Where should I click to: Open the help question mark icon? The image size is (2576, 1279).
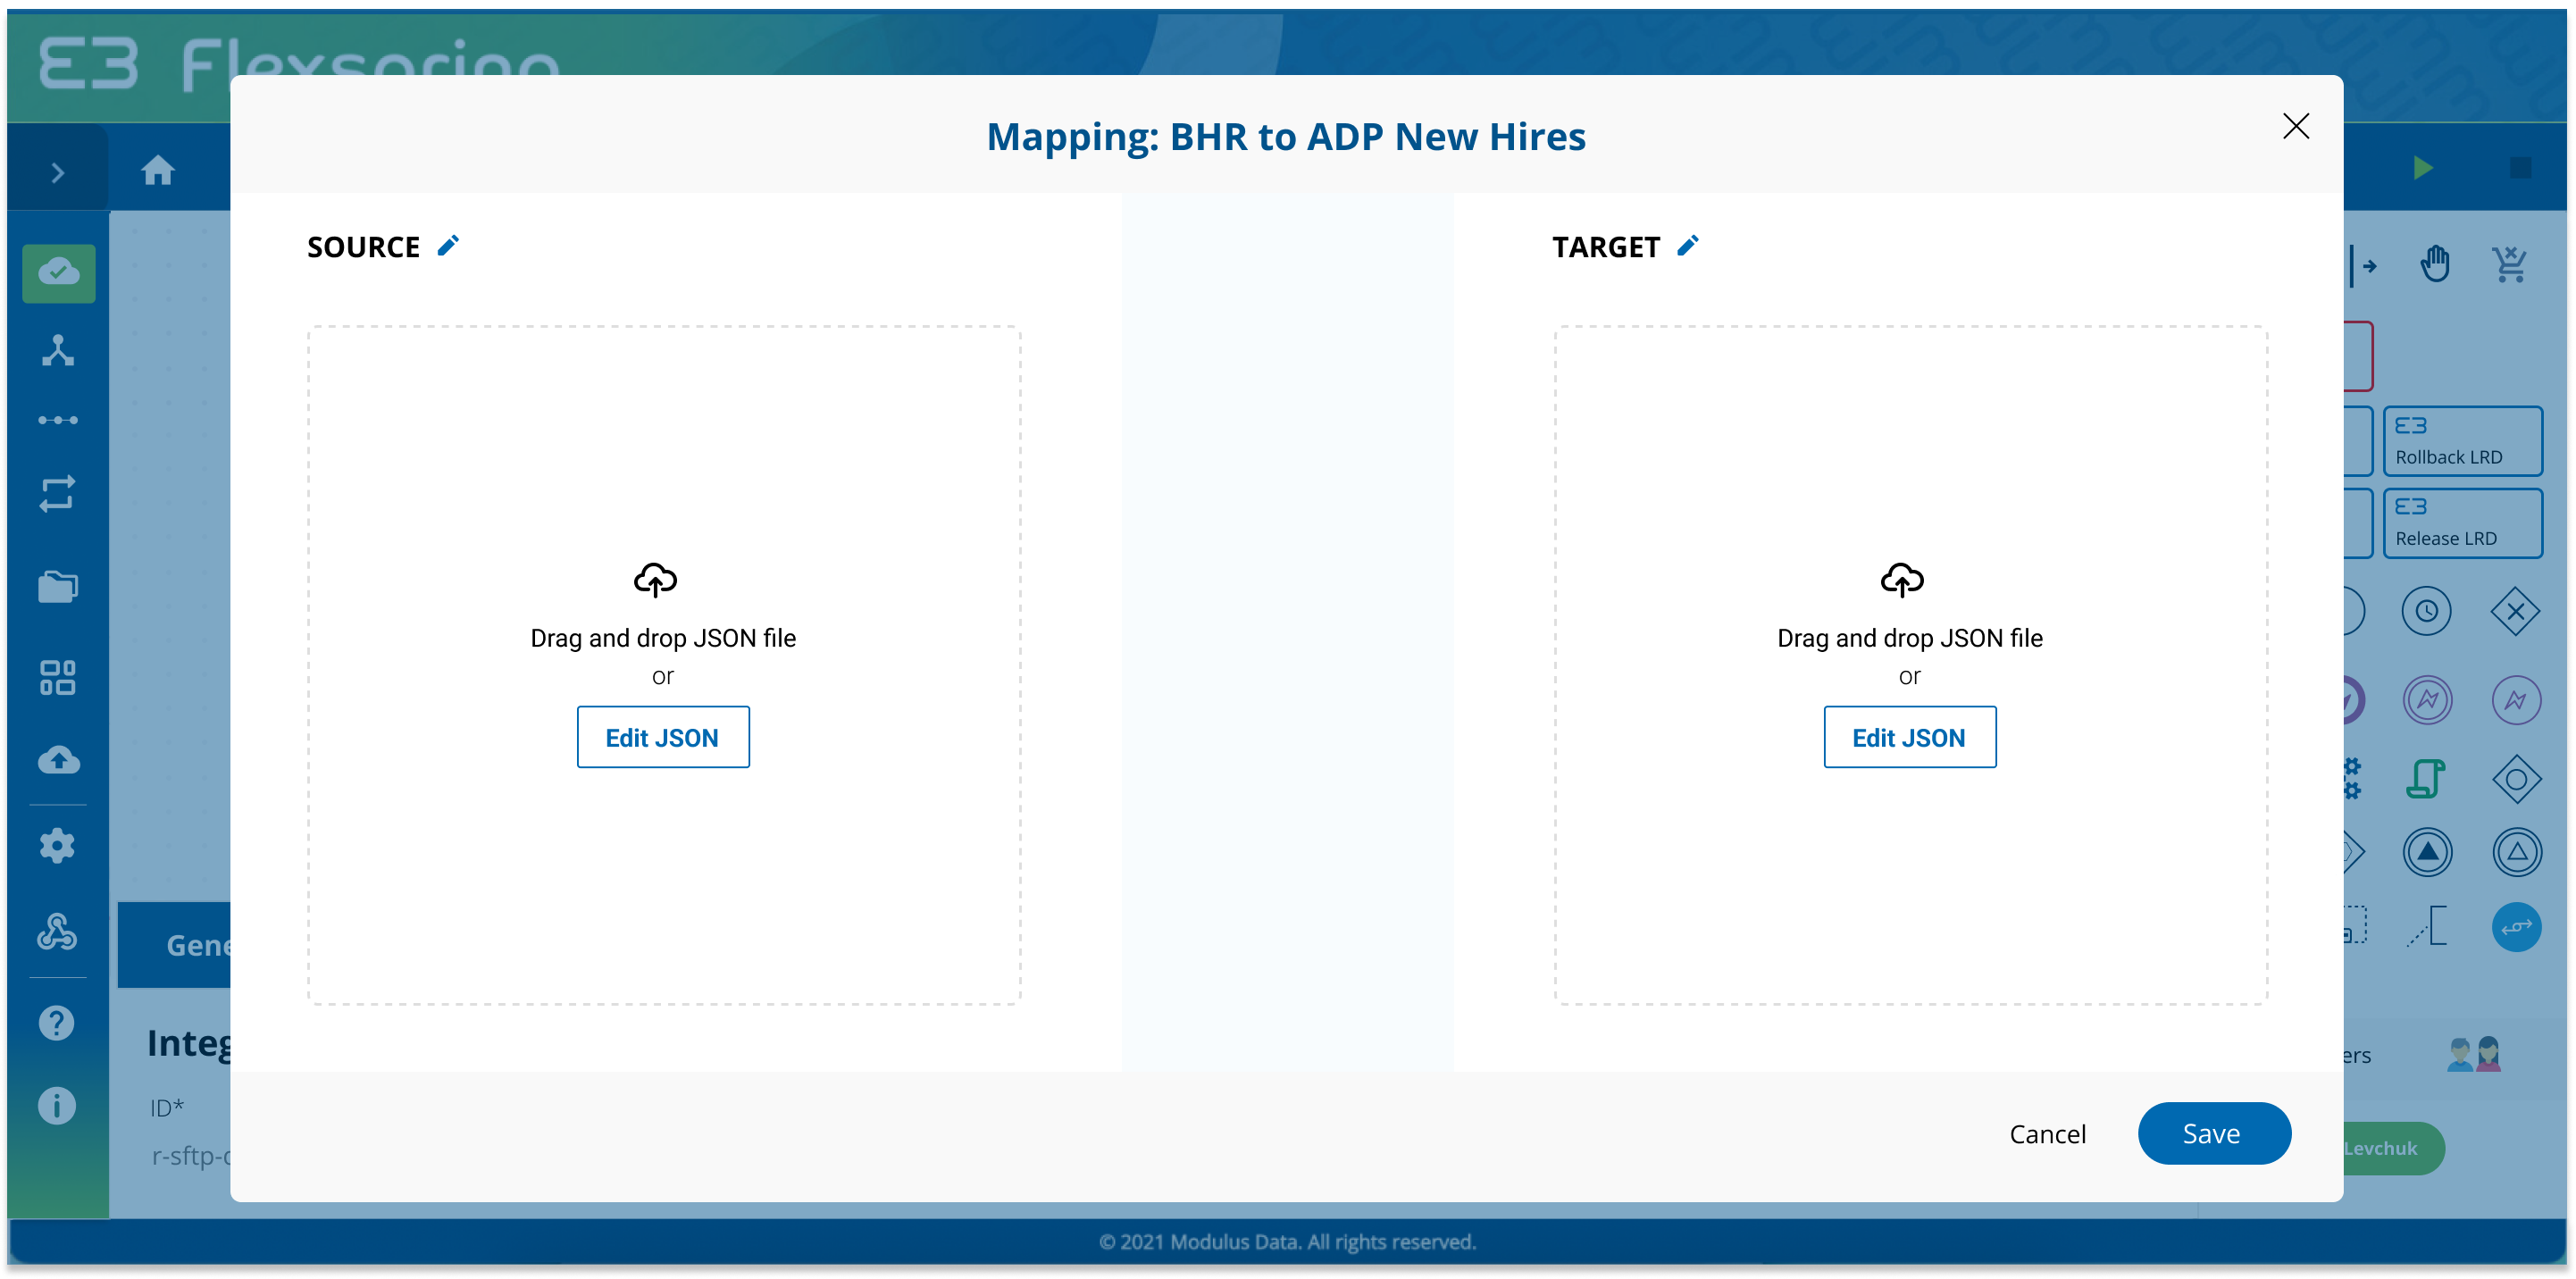click(x=57, y=1023)
